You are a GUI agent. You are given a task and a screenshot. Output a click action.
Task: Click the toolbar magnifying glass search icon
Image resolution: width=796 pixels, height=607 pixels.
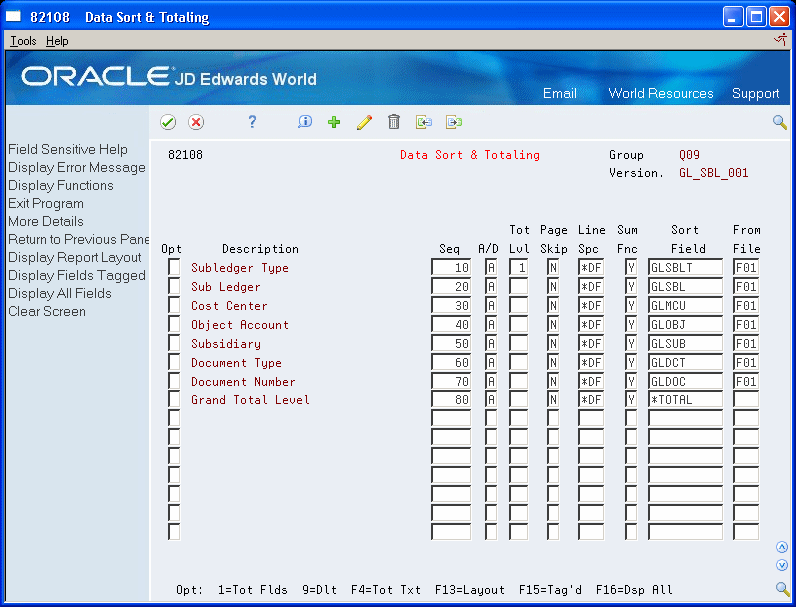[780, 122]
